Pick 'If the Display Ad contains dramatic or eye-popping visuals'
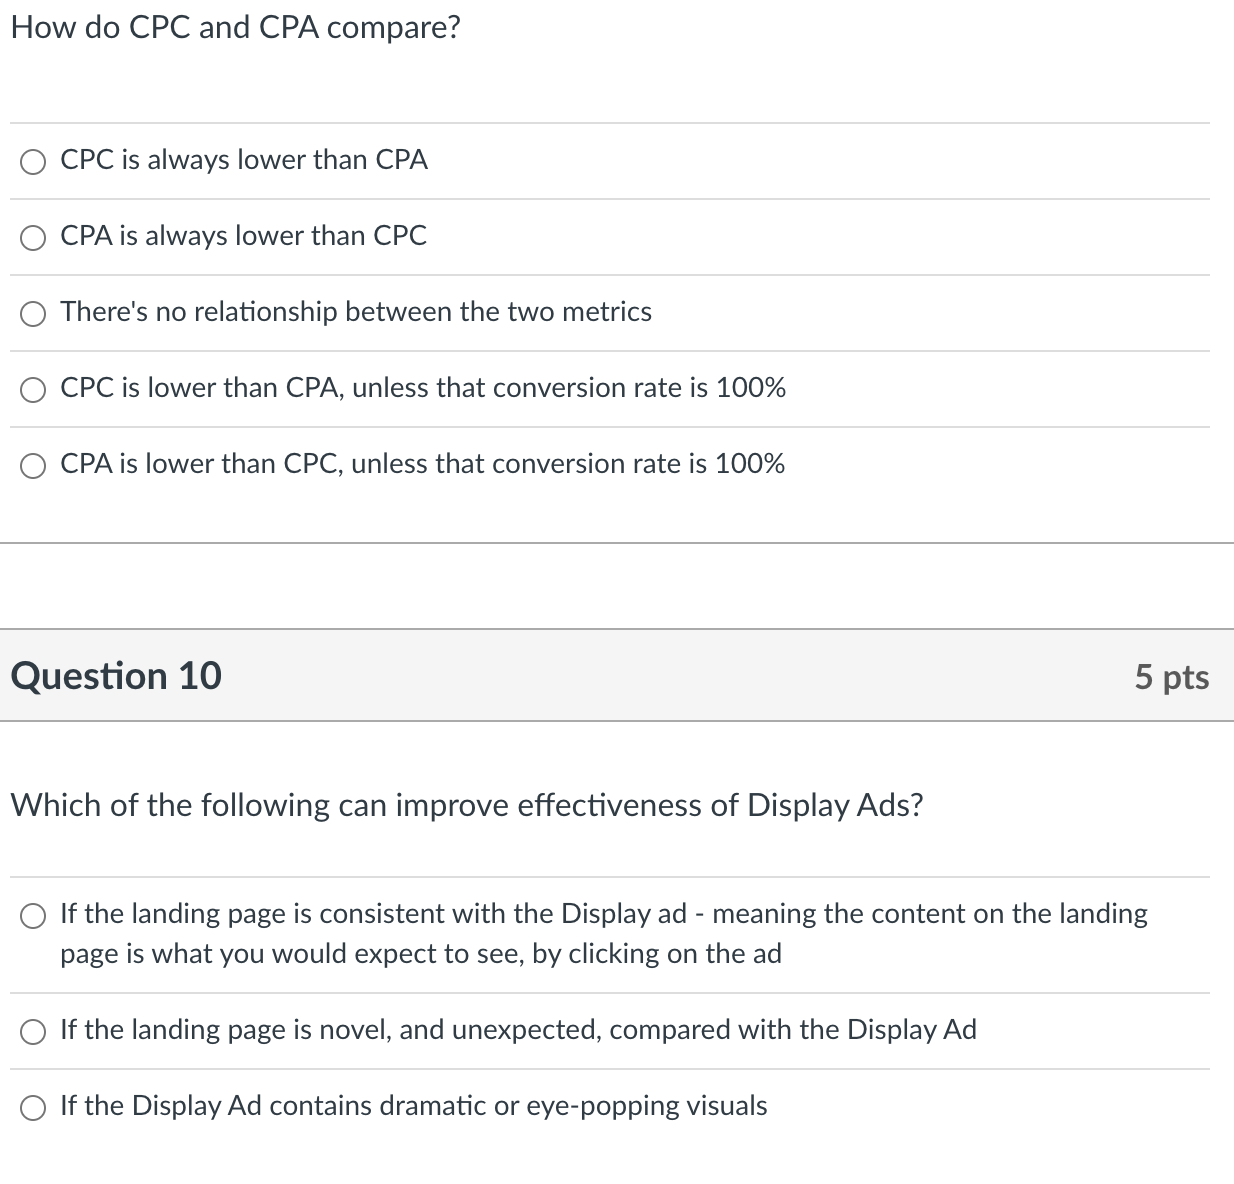The image size is (1234, 1184). tap(33, 1107)
